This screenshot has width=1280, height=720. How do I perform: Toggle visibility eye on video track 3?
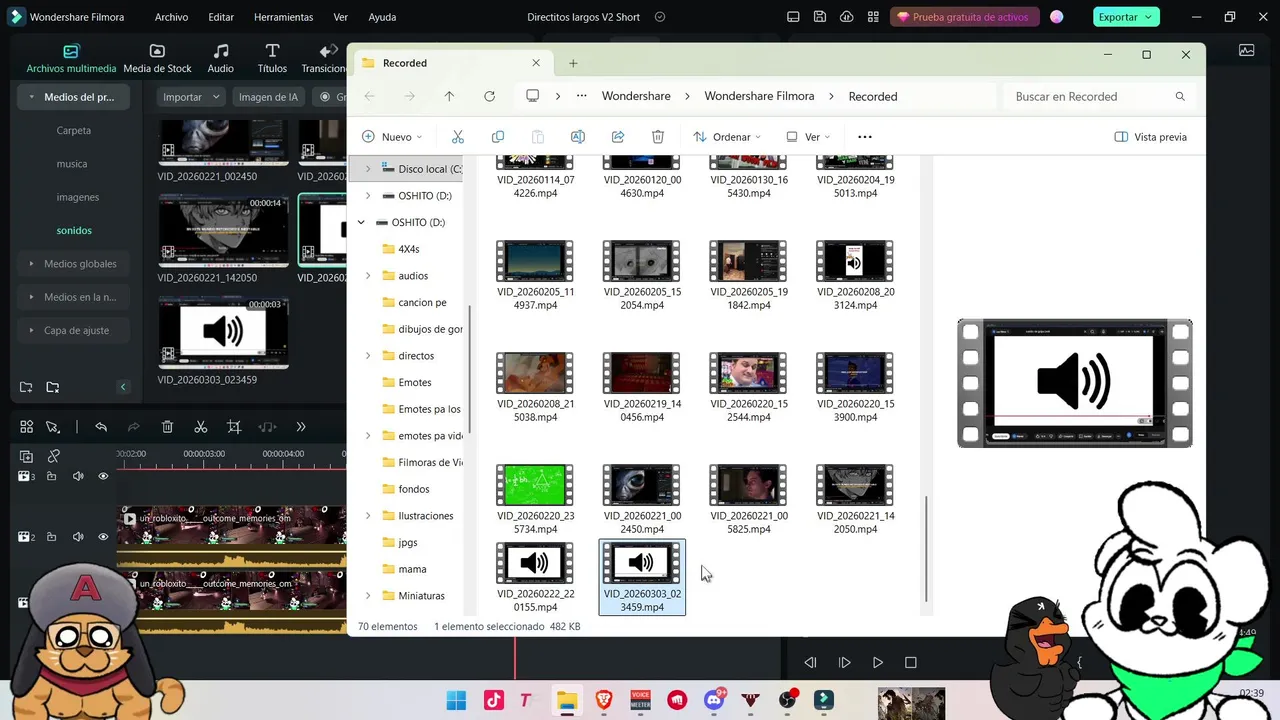coord(103,477)
